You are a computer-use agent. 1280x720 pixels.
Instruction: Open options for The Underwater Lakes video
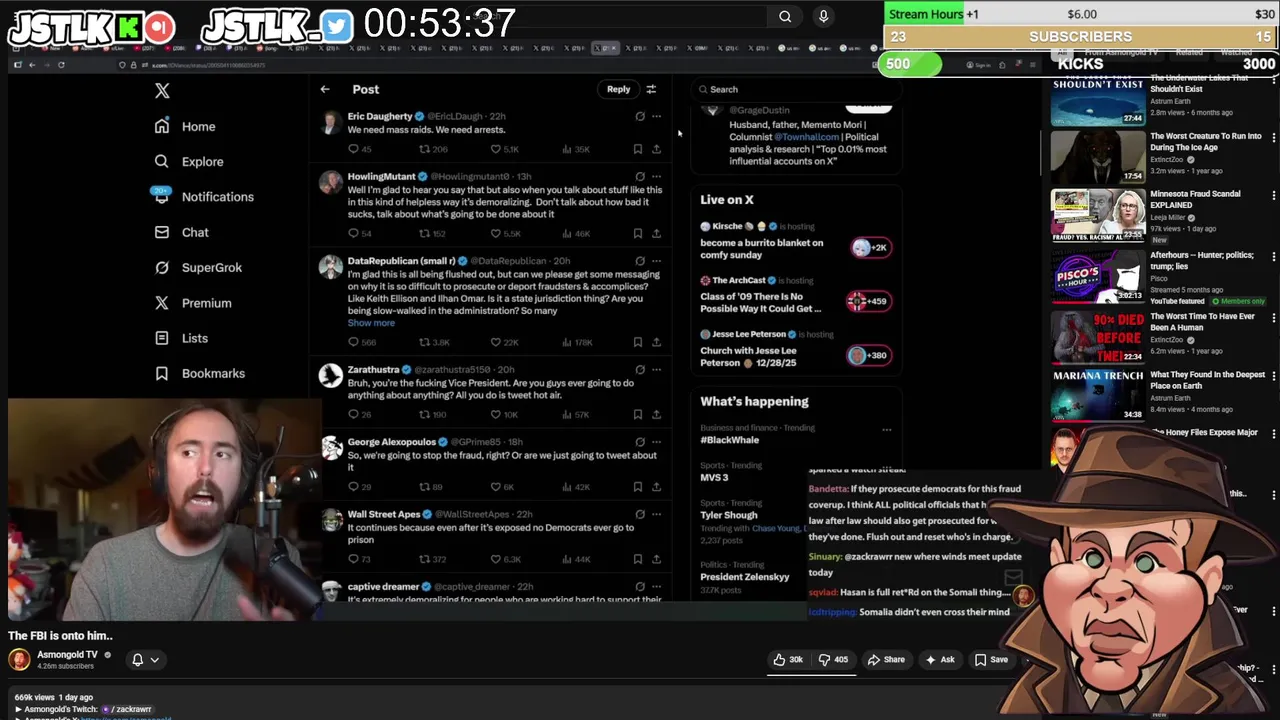click(1273, 82)
